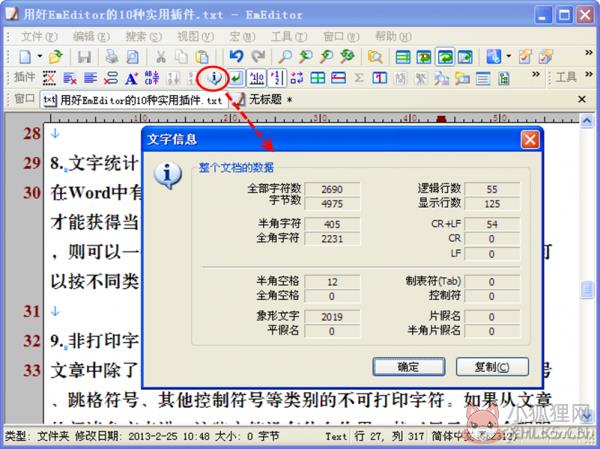Click the Copy icon in the toolbar
This screenshot has width=600, height=449.
pyautogui.click(x=181, y=57)
